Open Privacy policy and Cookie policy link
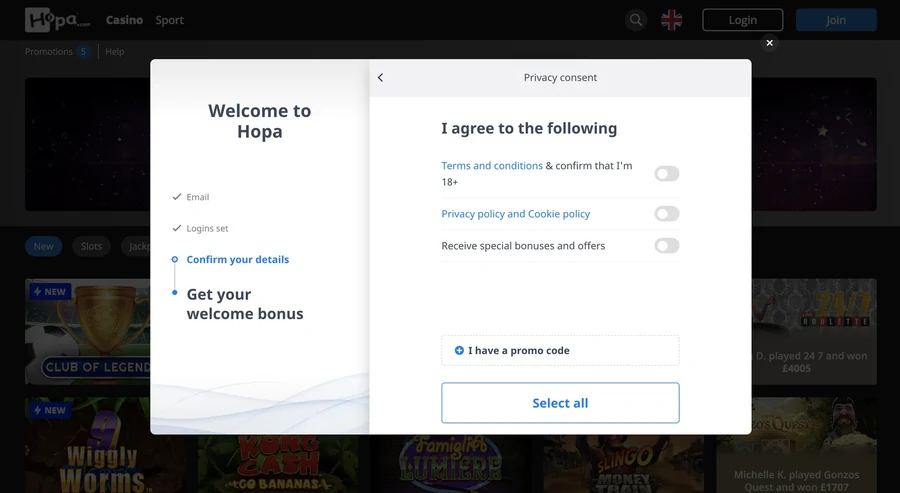This screenshot has width=900, height=493. tap(515, 214)
